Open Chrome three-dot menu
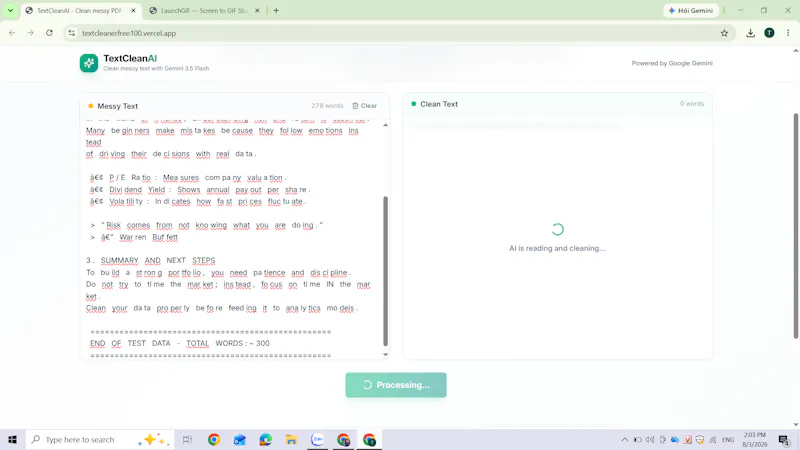800x450 pixels. pyautogui.click(x=788, y=33)
